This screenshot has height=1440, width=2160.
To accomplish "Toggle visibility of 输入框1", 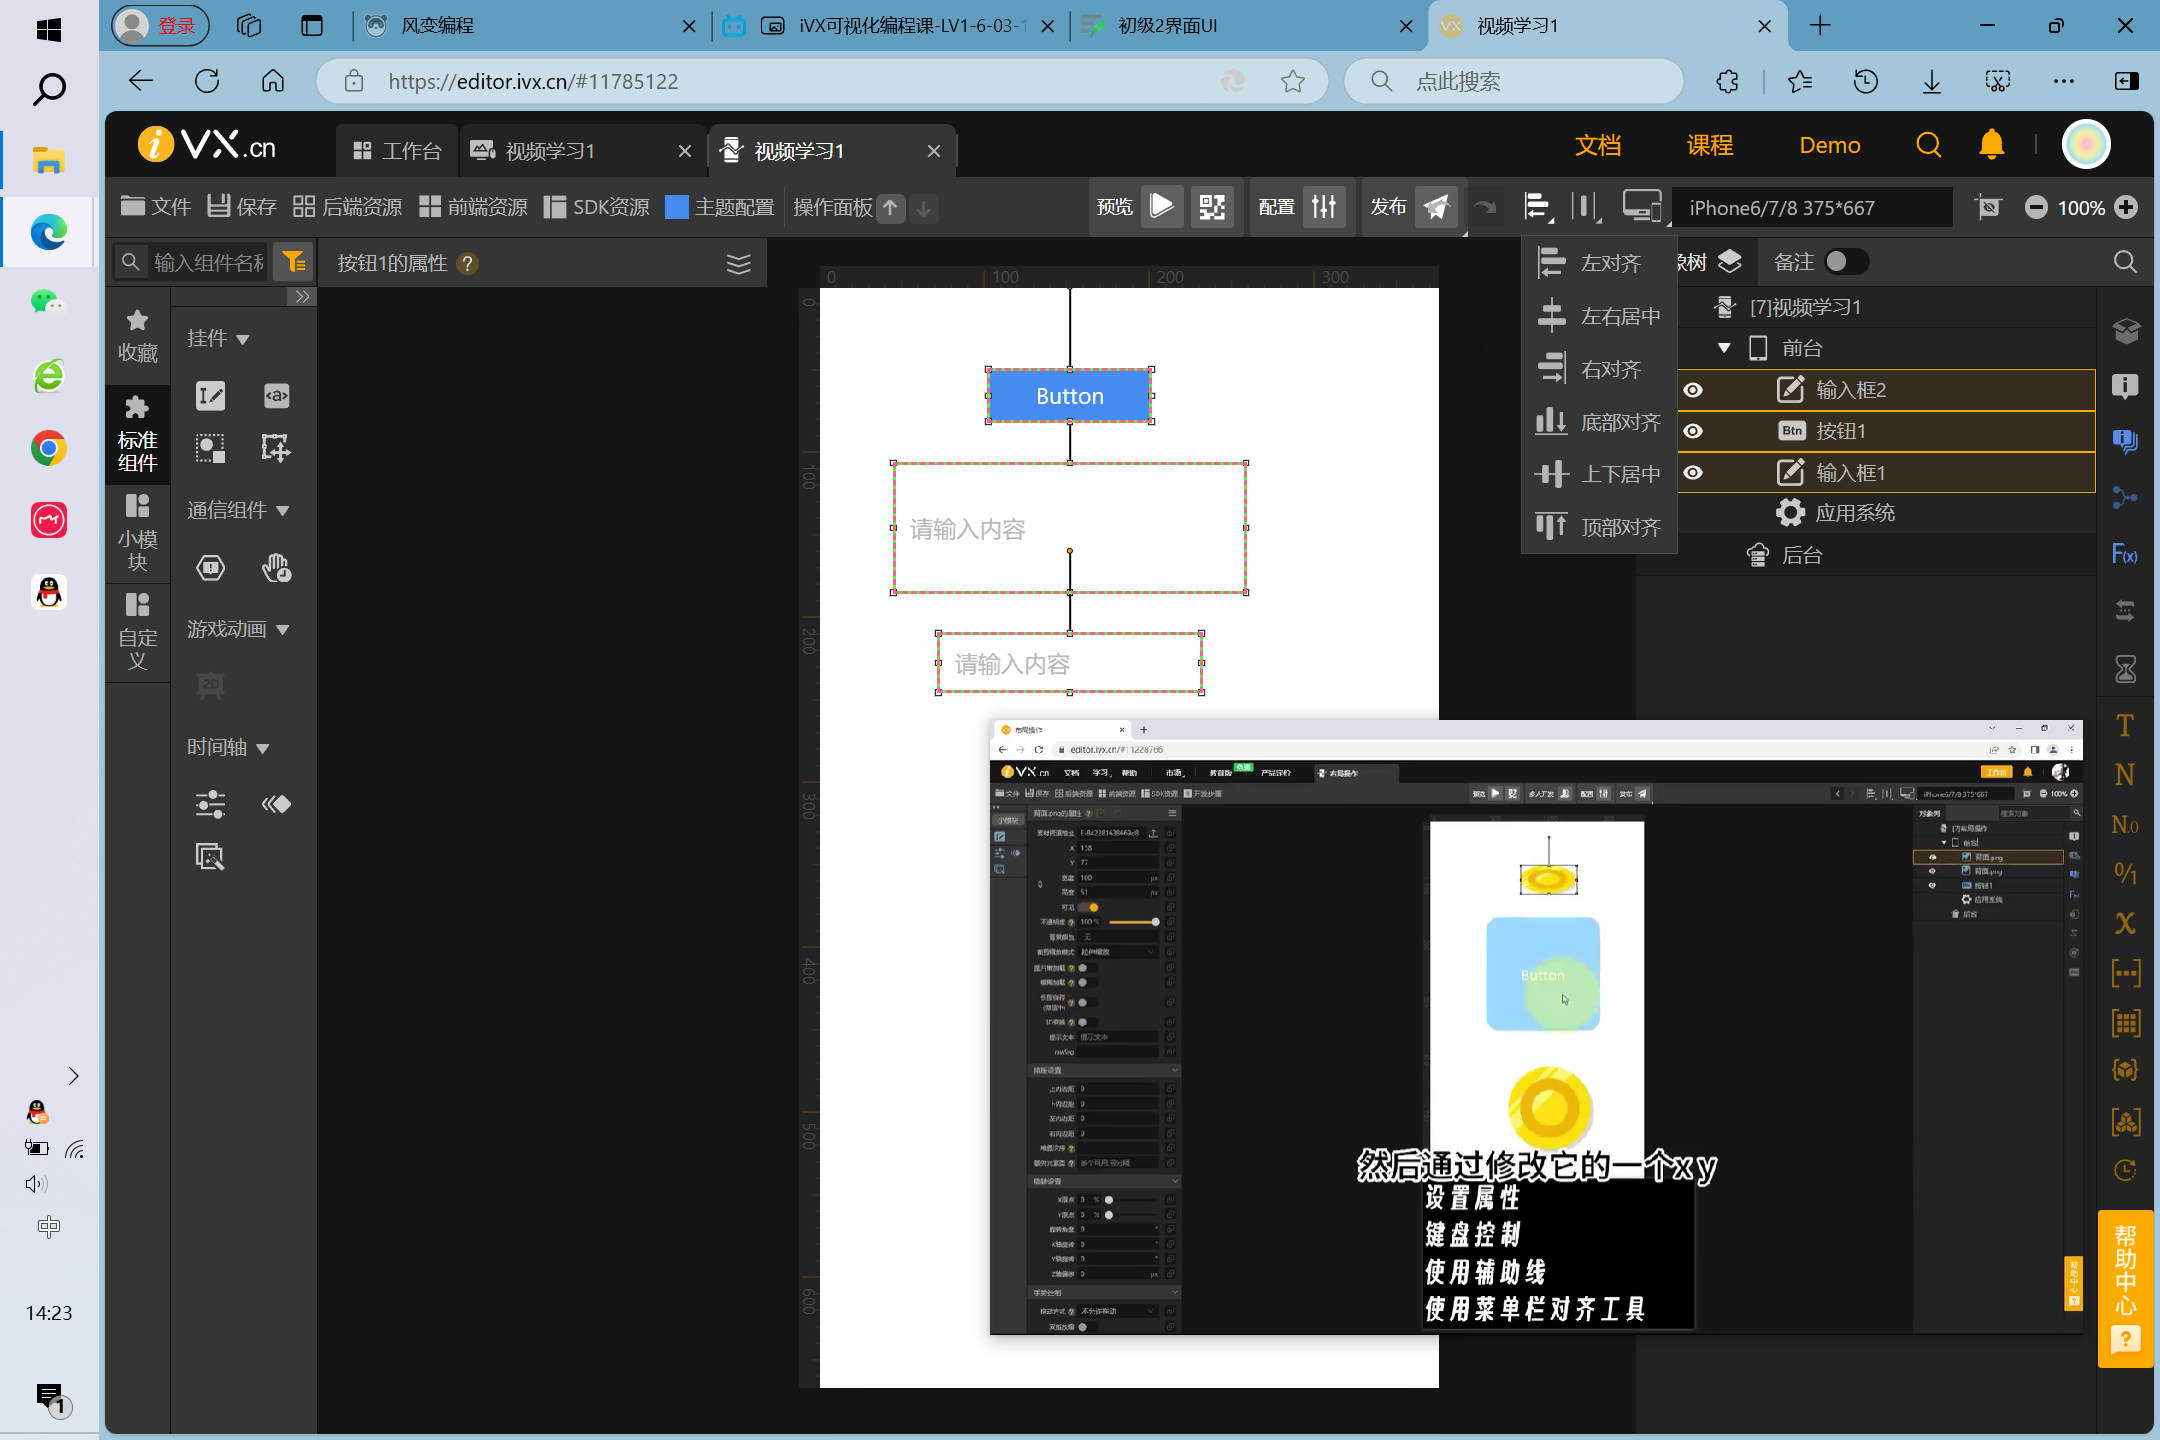I will (x=1693, y=472).
